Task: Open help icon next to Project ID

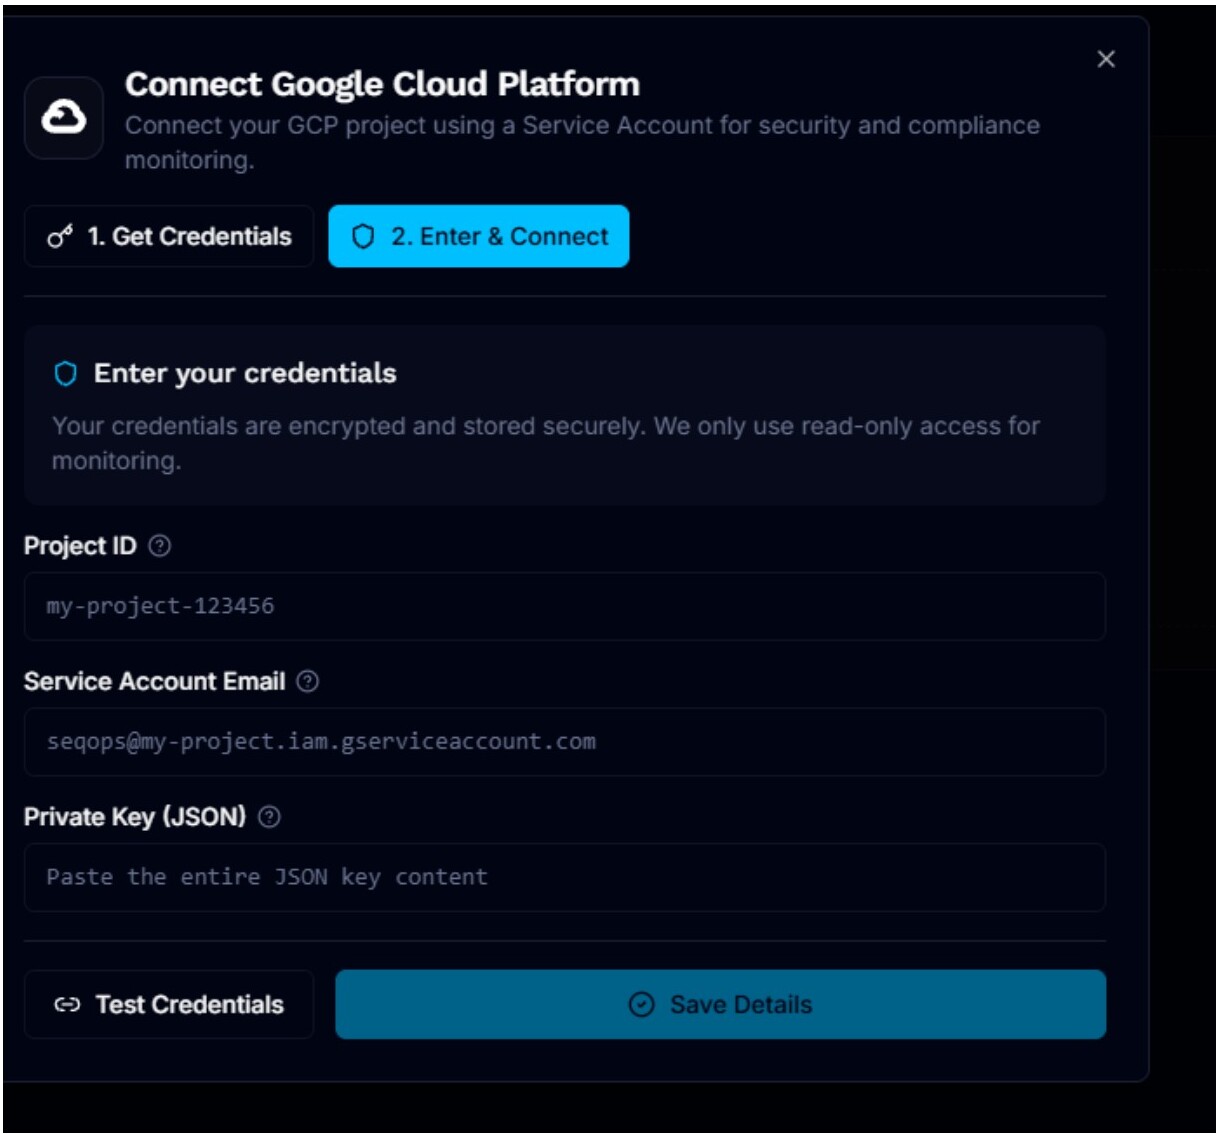Action: (x=160, y=546)
